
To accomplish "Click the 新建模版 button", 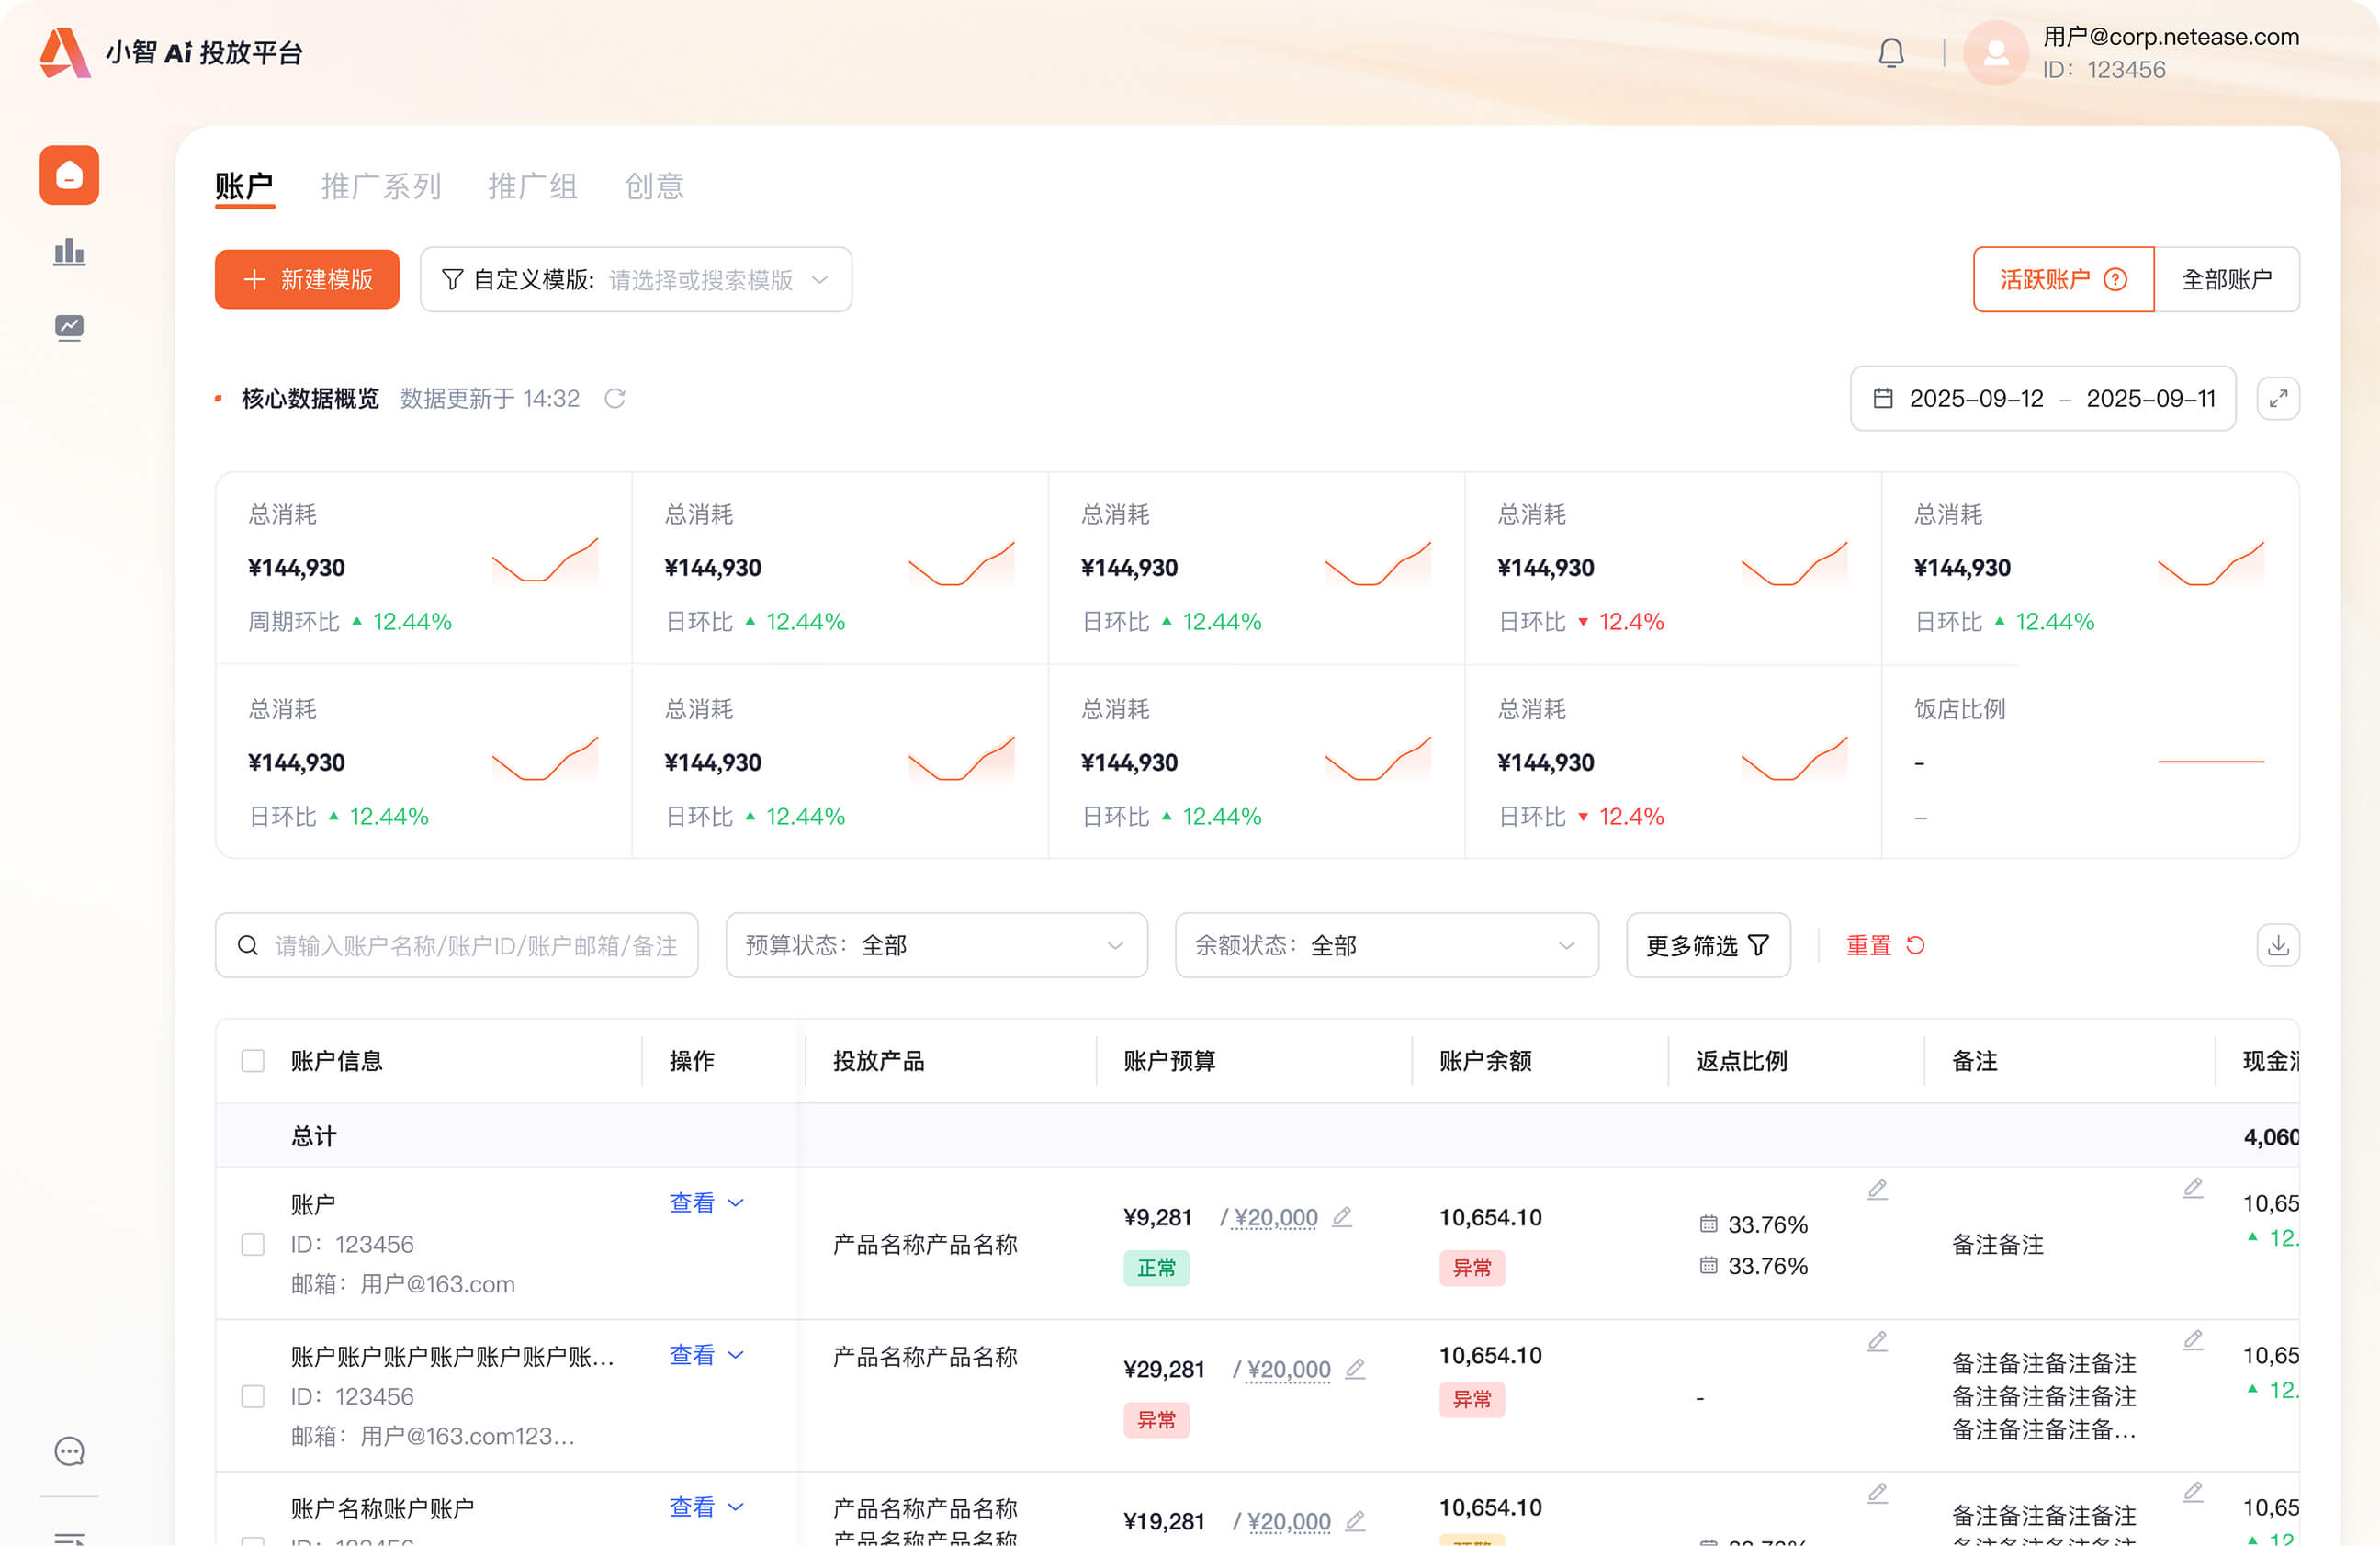I will click(307, 280).
